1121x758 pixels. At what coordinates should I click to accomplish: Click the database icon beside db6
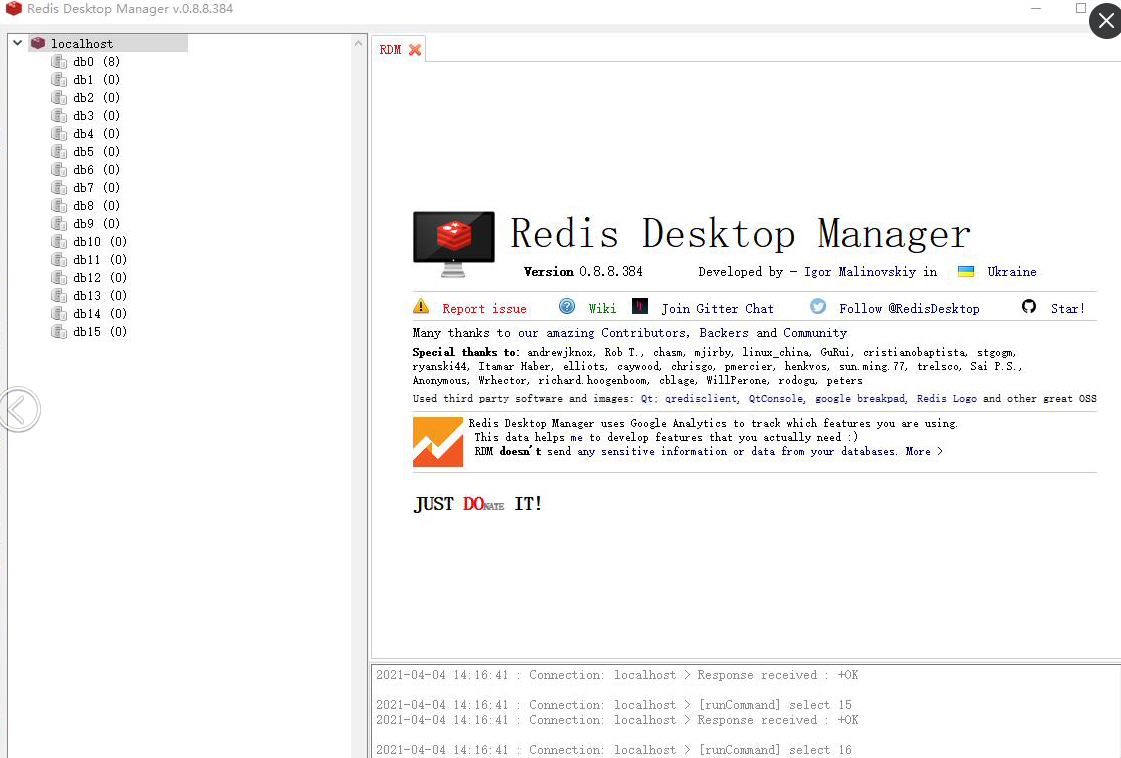point(59,169)
